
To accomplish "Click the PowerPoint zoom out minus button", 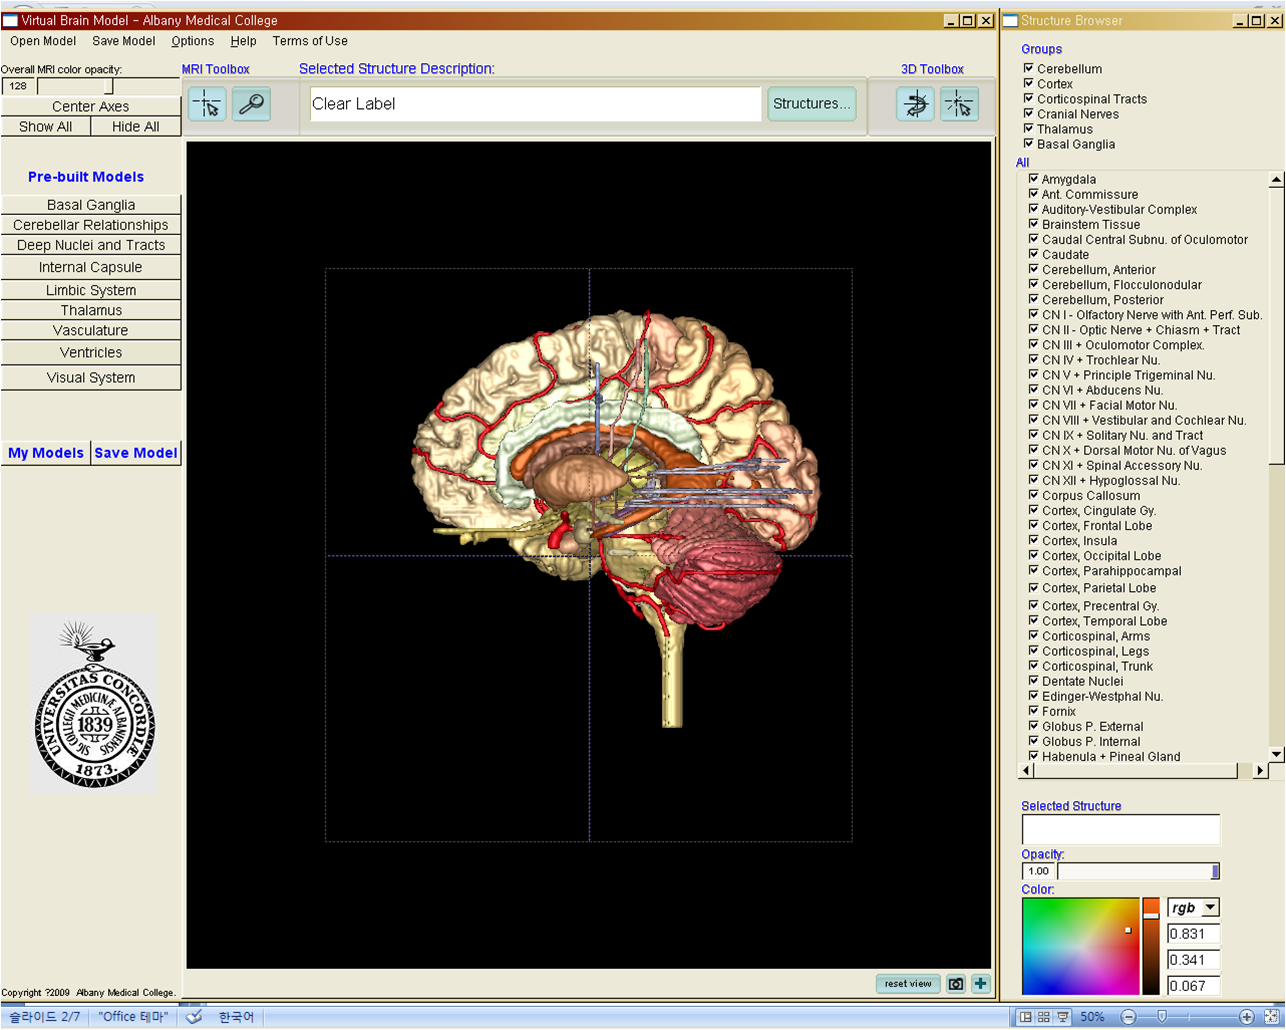I will (x=1128, y=1017).
